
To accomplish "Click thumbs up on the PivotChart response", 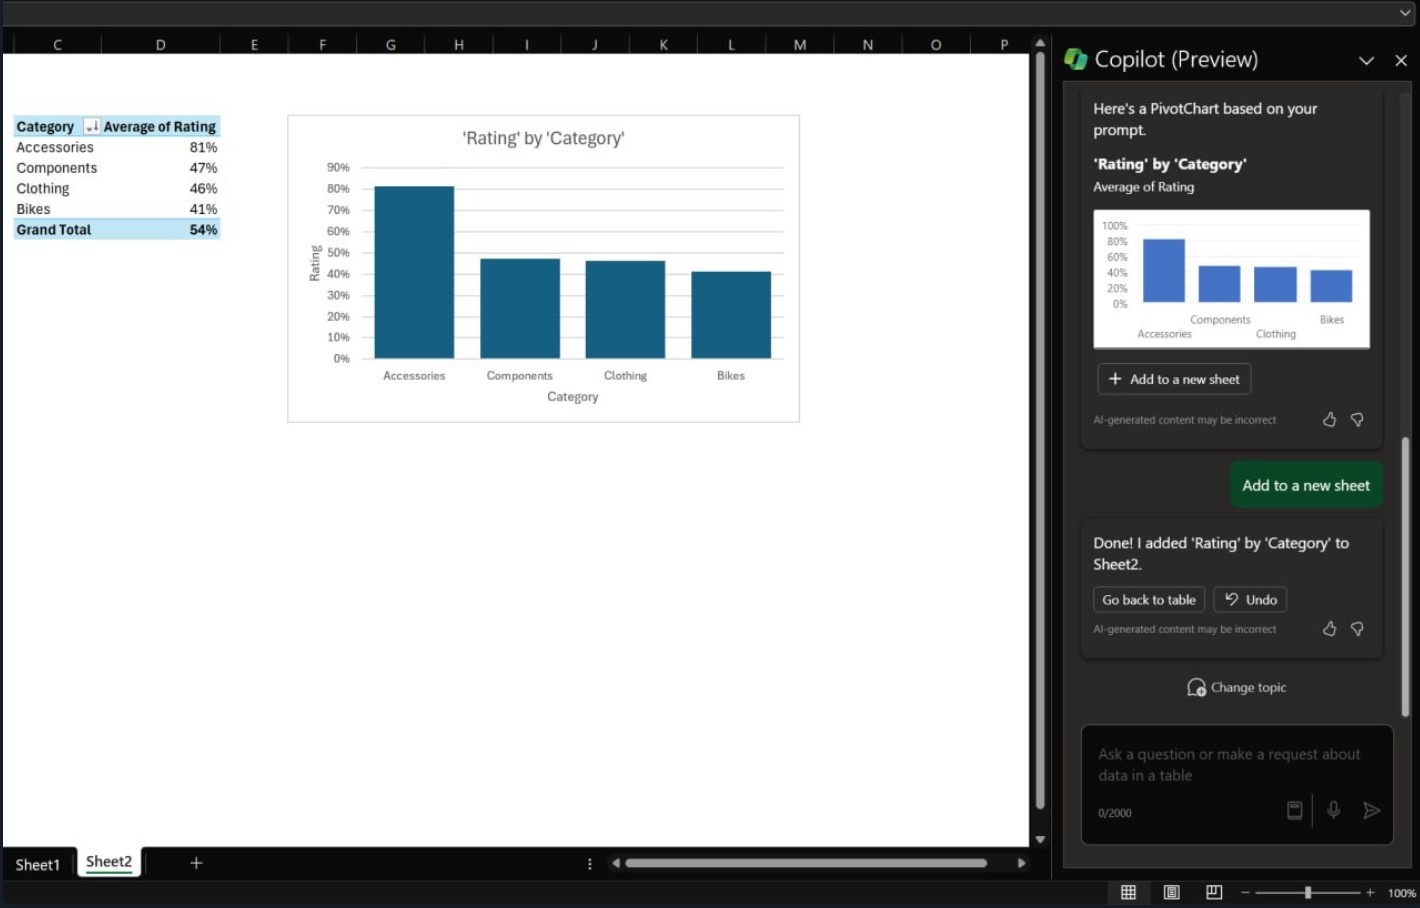I will click(1329, 420).
